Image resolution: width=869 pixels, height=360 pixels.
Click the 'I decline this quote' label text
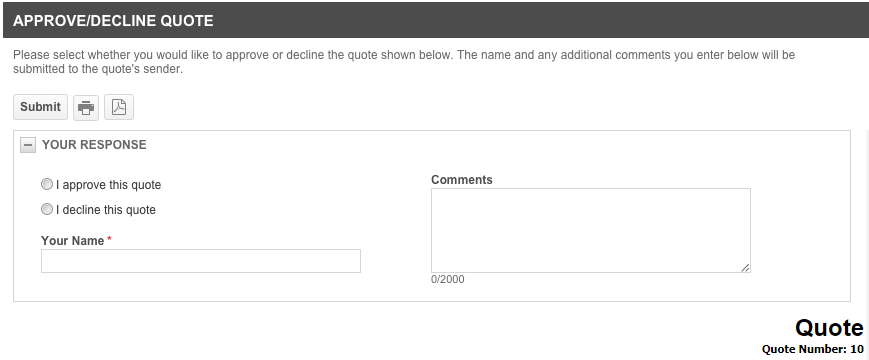coord(106,210)
